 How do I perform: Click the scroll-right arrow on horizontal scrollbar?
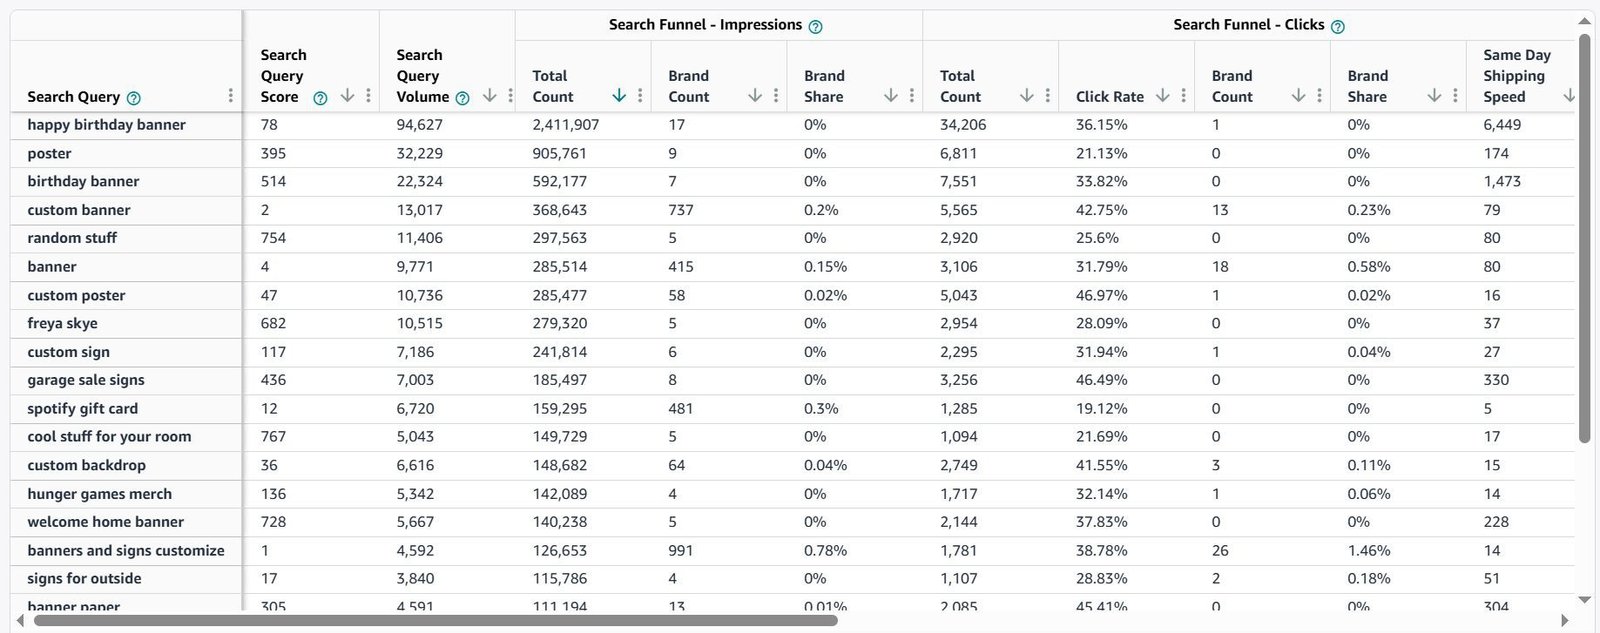point(1565,621)
